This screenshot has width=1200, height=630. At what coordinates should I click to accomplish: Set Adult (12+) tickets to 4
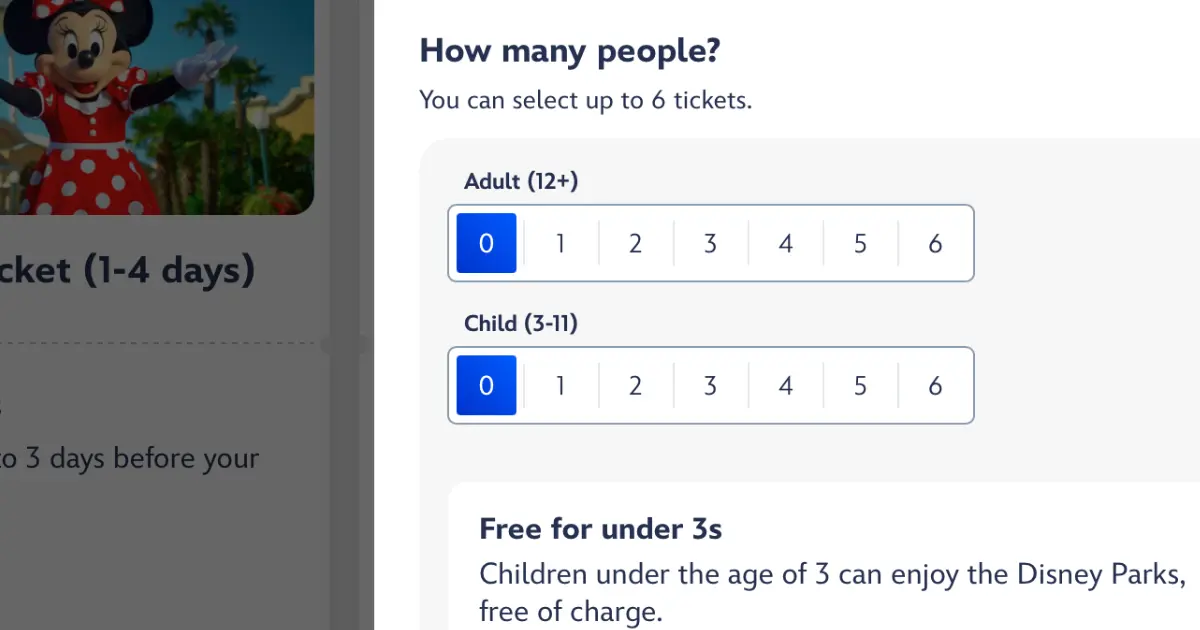(x=785, y=243)
